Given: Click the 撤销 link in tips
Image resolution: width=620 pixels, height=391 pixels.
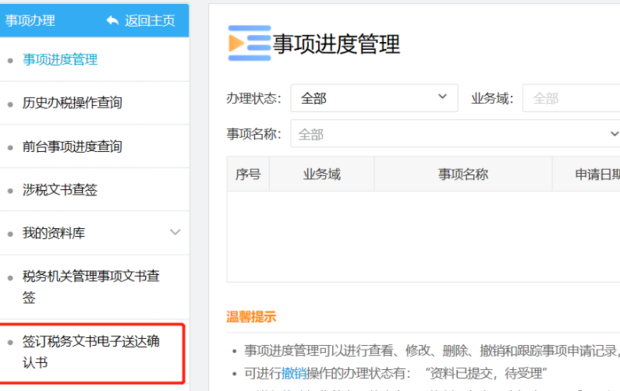Looking at the screenshot, I should coord(294,373).
